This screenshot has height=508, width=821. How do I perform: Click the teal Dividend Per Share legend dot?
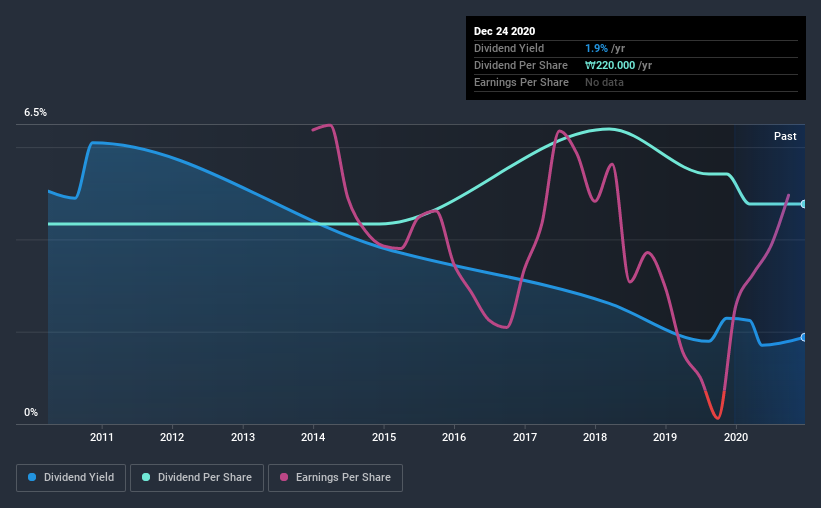click(146, 477)
